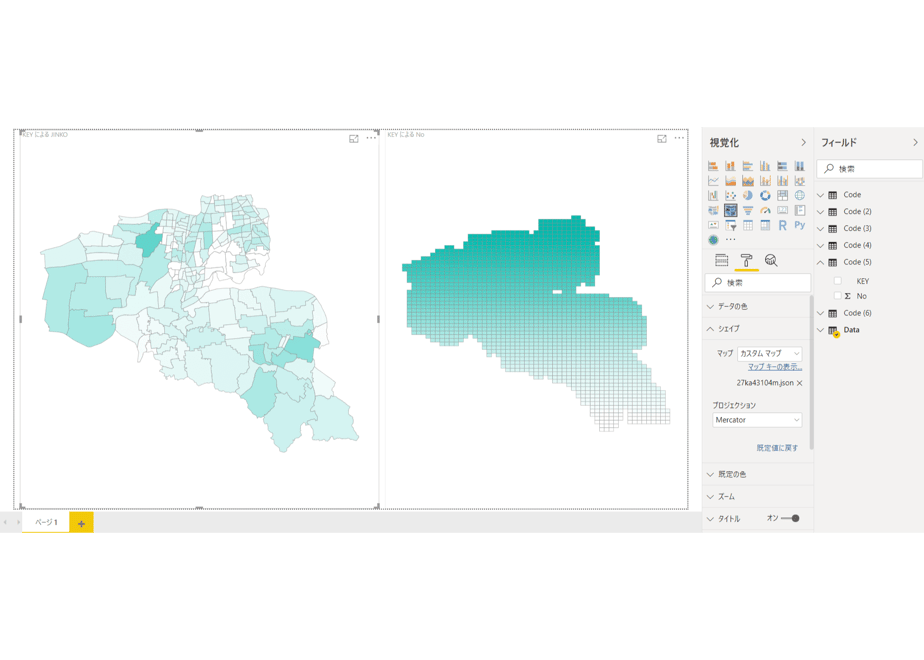Open the マップ カスタム マップ dropdown

[x=770, y=353]
